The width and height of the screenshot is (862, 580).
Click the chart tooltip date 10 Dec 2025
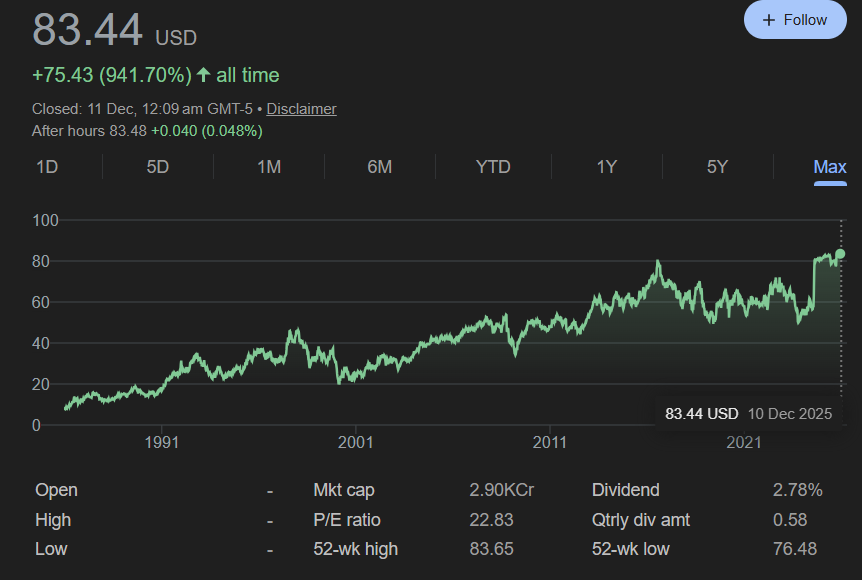point(790,413)
